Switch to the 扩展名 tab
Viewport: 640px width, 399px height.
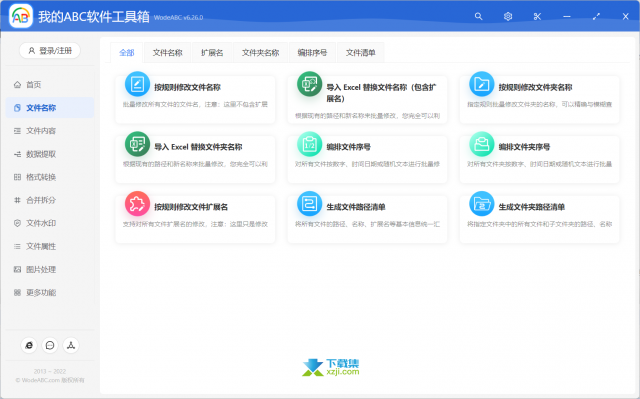click(212, 53)
